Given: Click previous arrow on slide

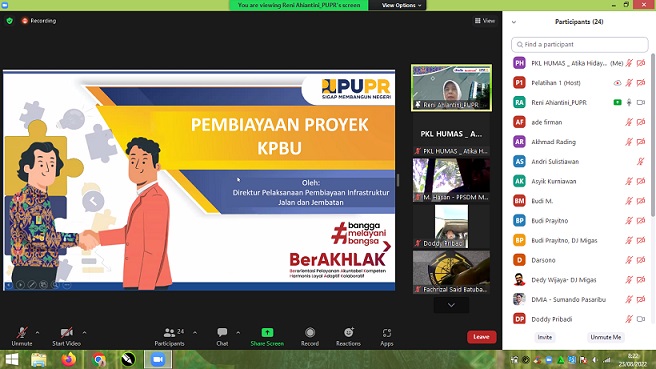Looking at the screenshot, I should 93,201.
